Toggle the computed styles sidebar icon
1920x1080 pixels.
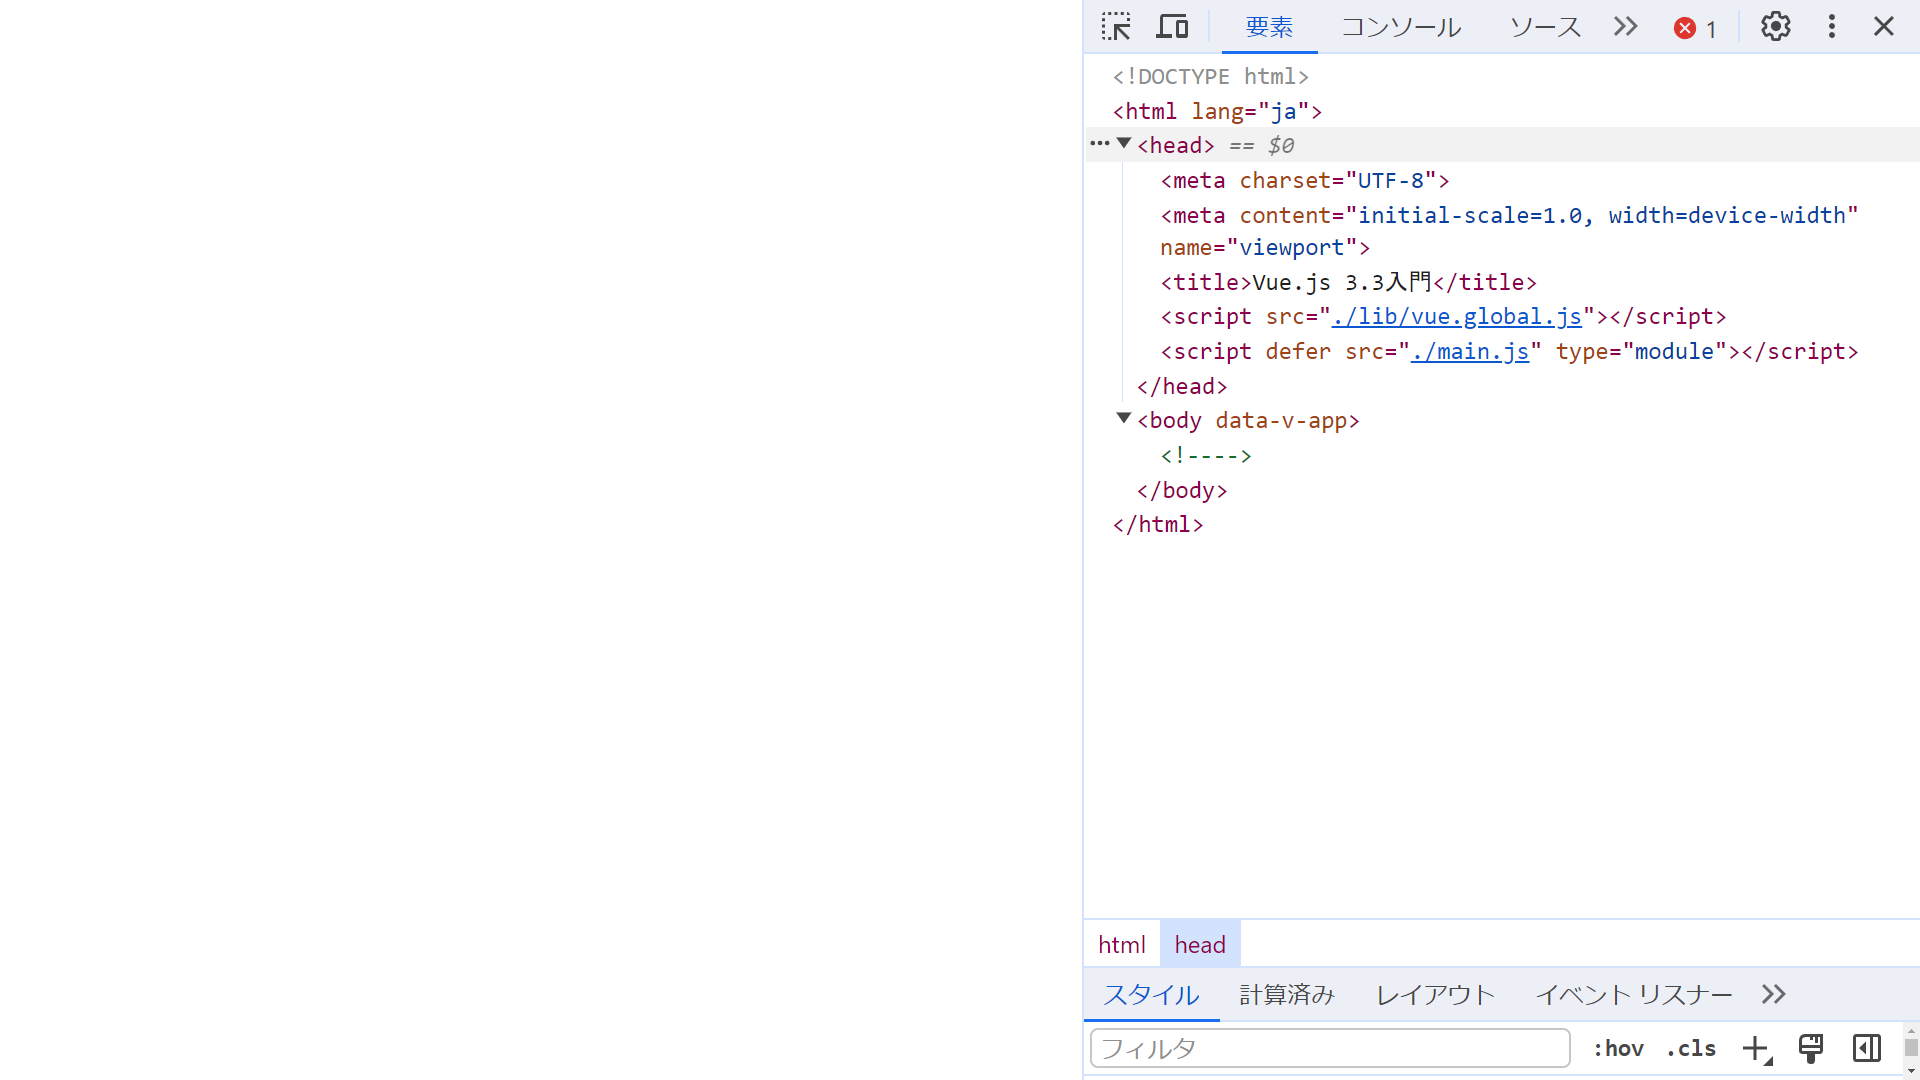tap(1866, 1048)
